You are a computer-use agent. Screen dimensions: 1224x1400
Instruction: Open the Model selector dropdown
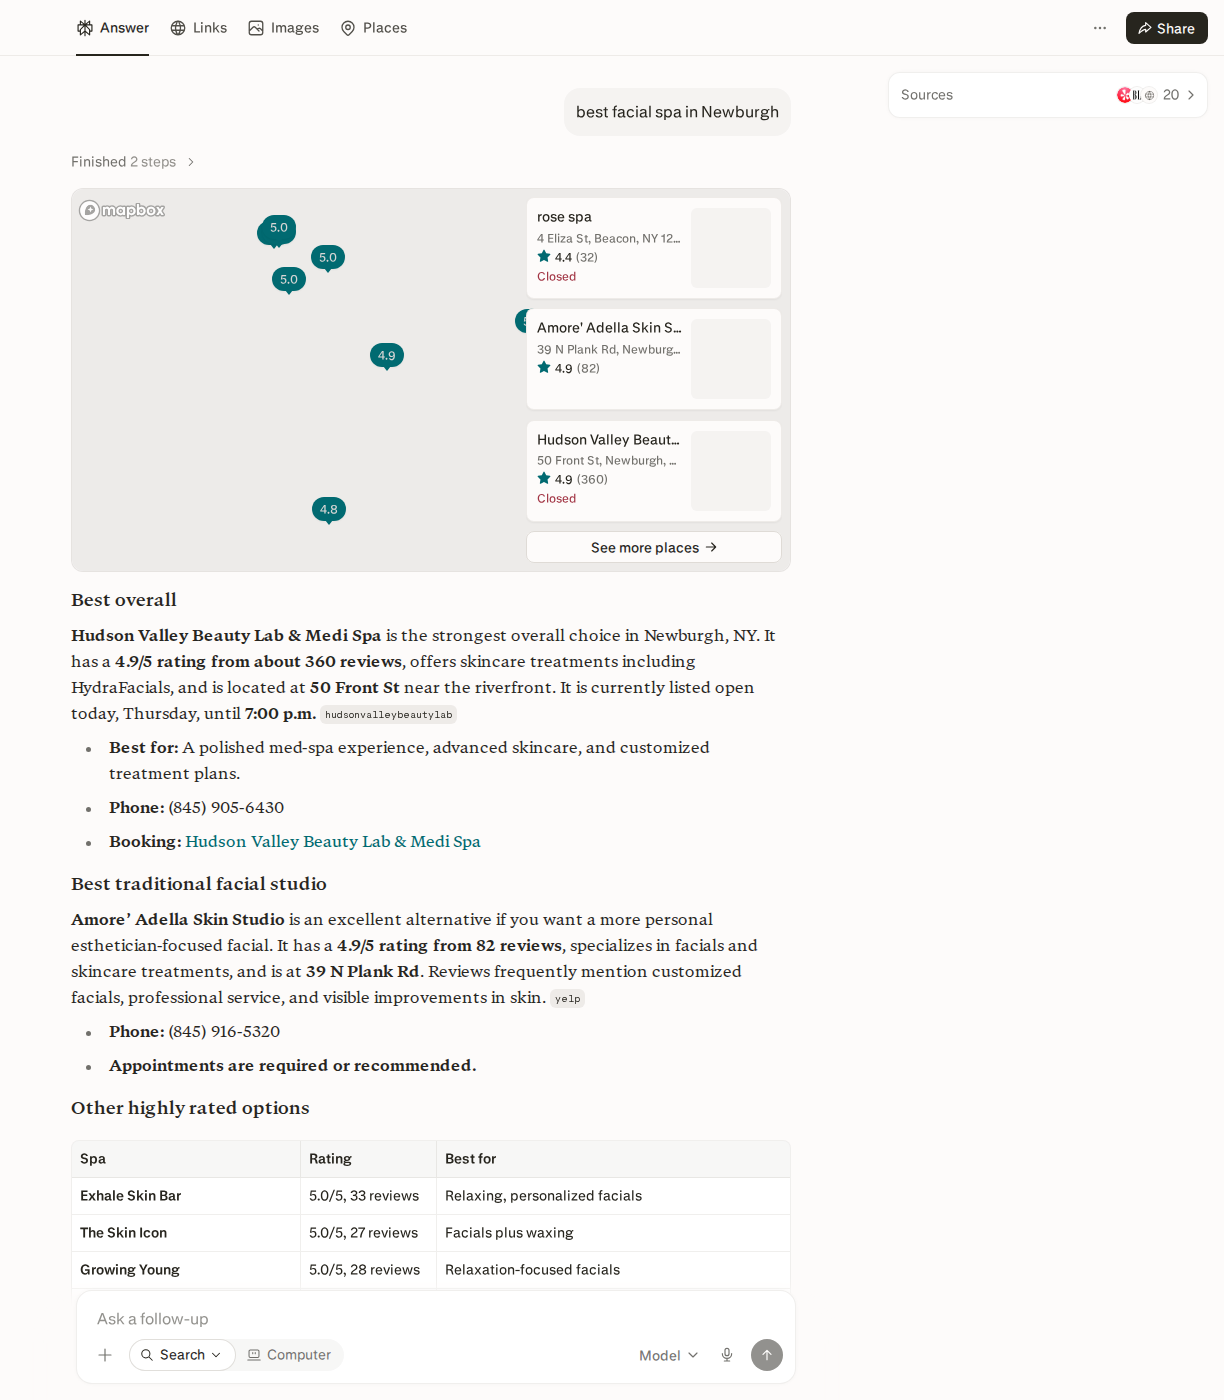click(668, 1355)
